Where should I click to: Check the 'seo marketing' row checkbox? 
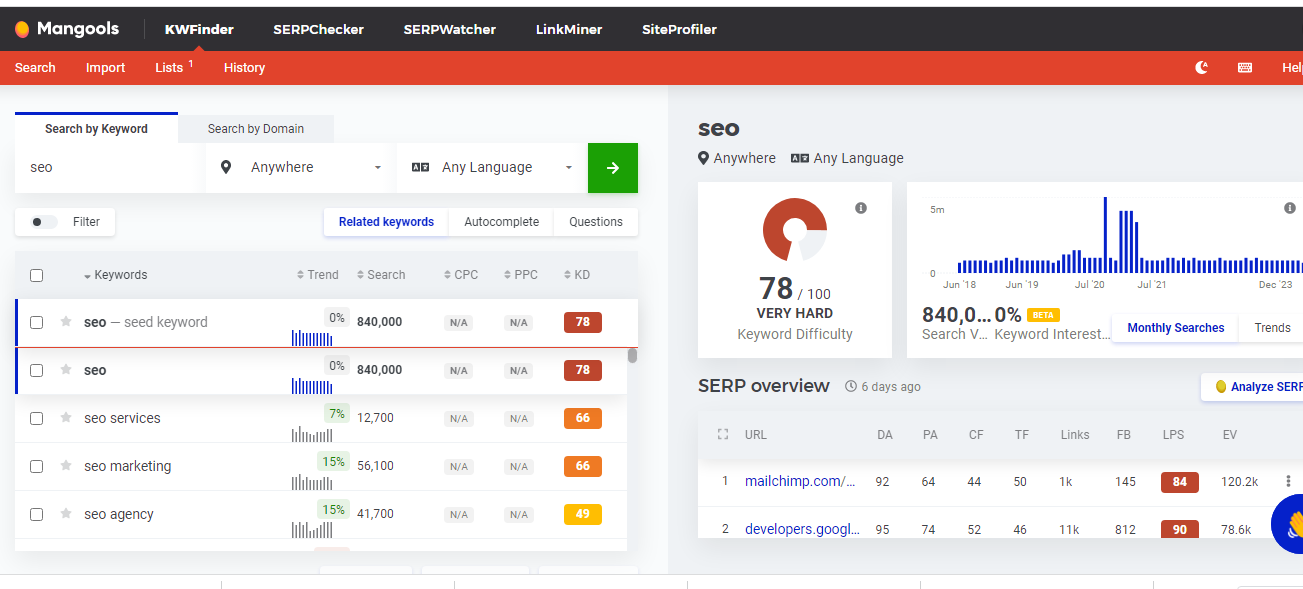(37, 466)
